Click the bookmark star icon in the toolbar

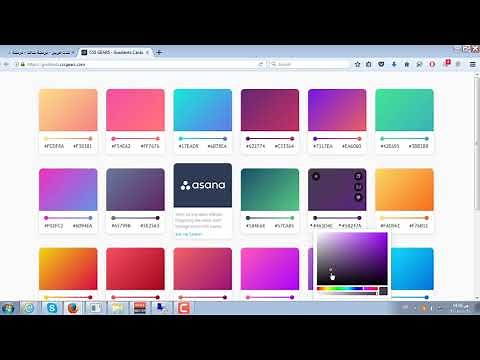click(x=357, y=64)
